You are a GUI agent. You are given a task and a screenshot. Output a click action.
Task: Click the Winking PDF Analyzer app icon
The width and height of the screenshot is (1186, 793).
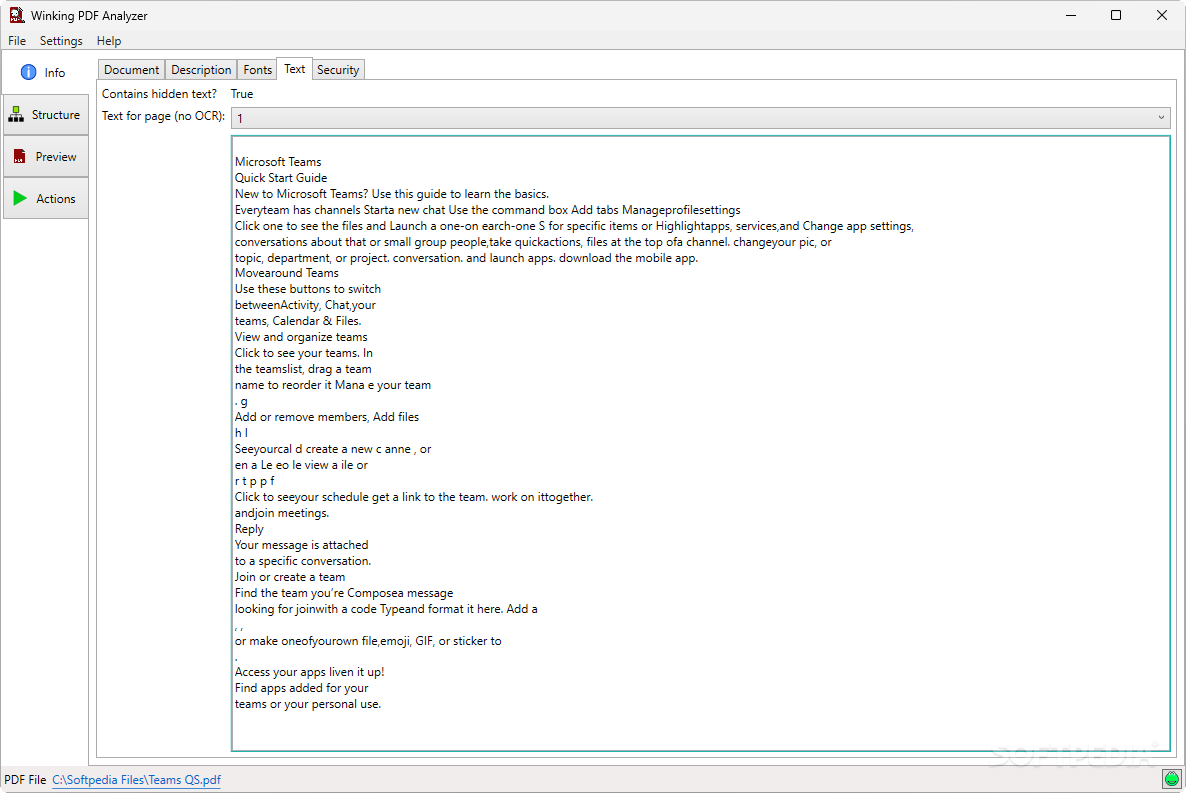click(x=17, y=15)
